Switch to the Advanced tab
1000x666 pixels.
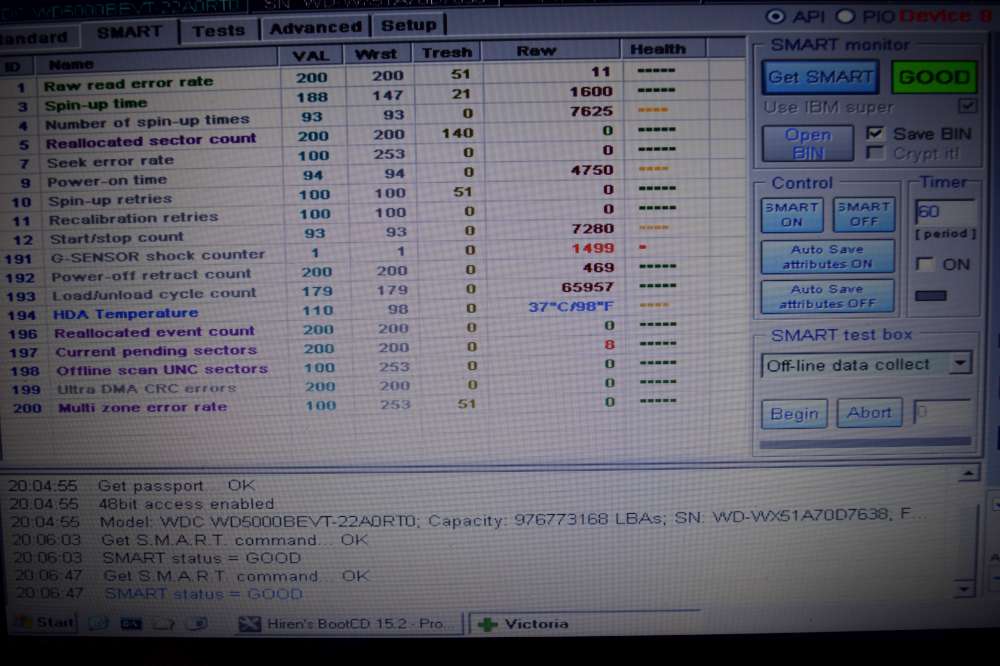pos(315,28)
